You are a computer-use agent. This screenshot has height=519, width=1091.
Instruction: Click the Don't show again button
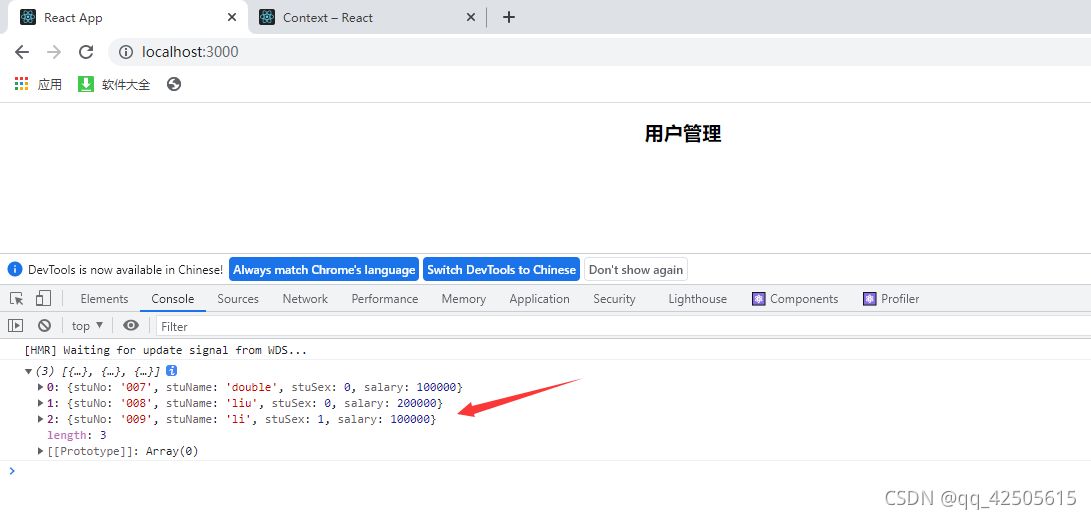point(636,270)
